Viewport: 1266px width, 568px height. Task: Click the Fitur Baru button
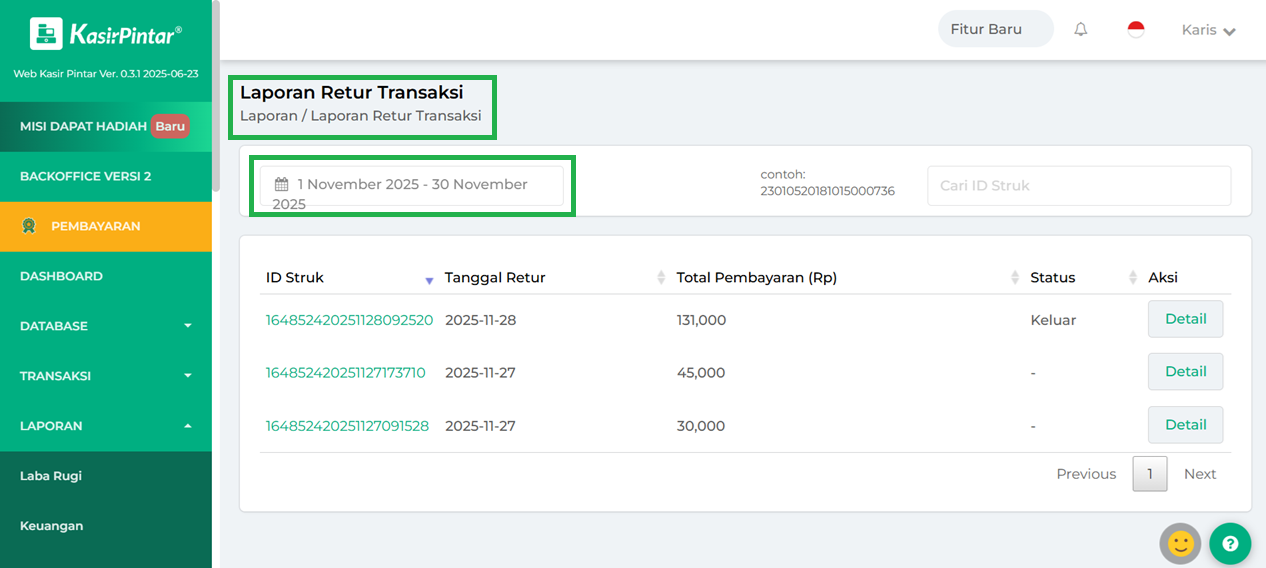tap(995, 29)
